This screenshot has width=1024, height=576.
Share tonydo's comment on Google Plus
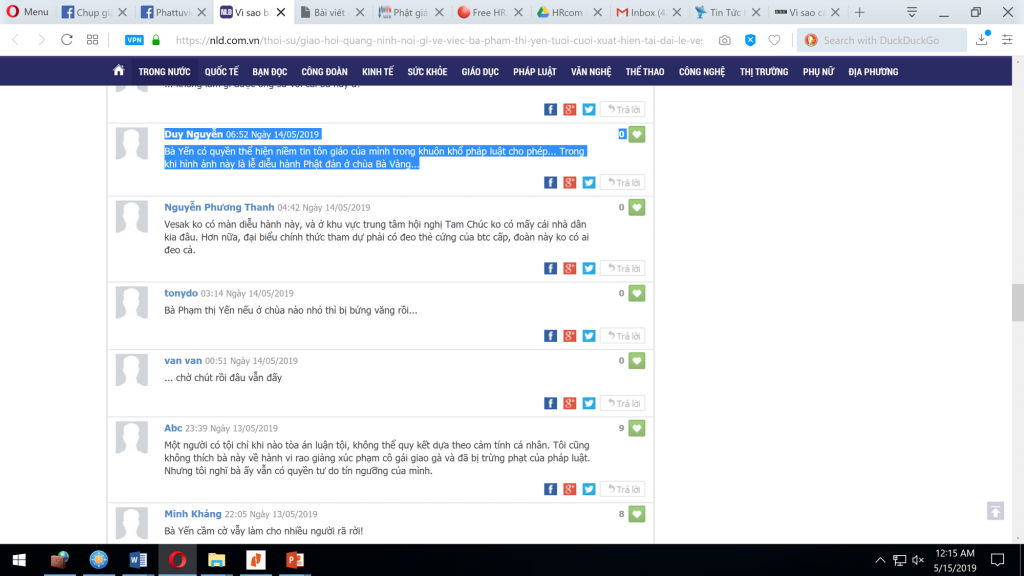(x=570, y=336)
